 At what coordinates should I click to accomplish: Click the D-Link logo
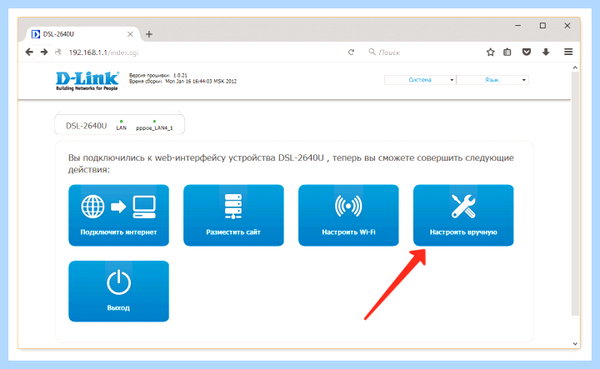pos(87,81)
